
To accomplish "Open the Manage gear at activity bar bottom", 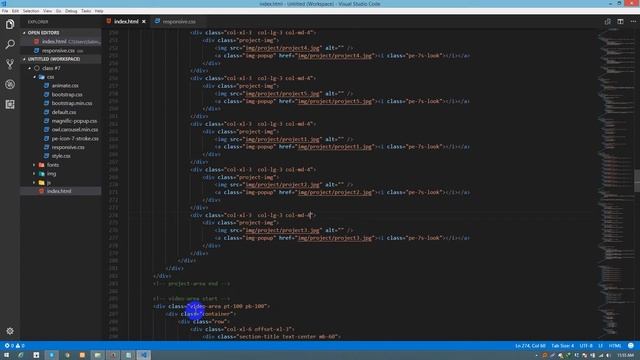I will click(10, 331).
